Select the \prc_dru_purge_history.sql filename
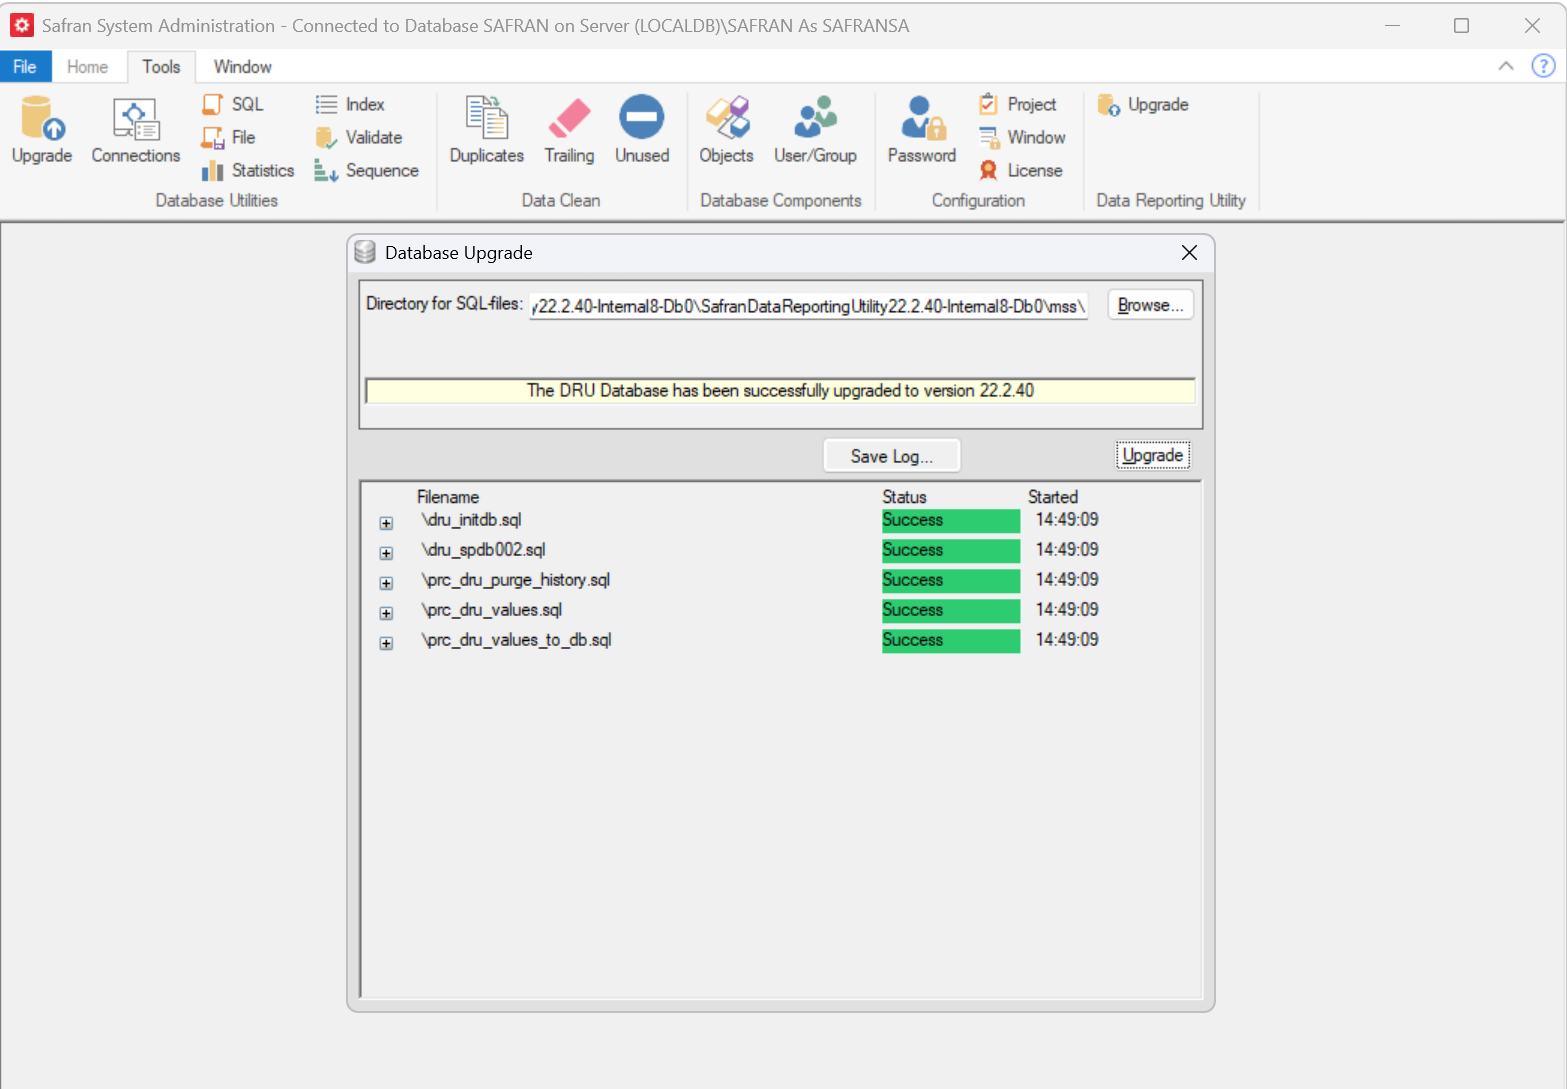 pyautogui.click(x=515, y=580)
